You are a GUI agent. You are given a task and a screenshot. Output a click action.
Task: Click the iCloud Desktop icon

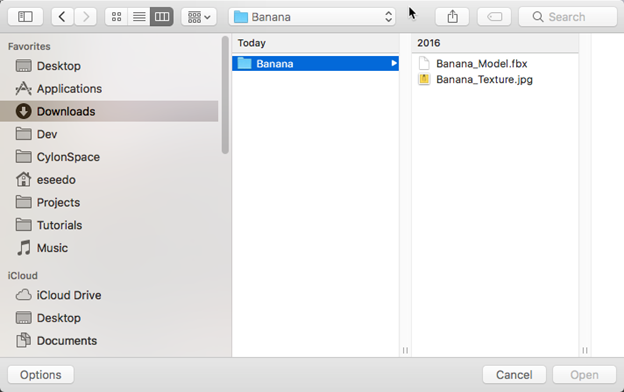point(23,318)
